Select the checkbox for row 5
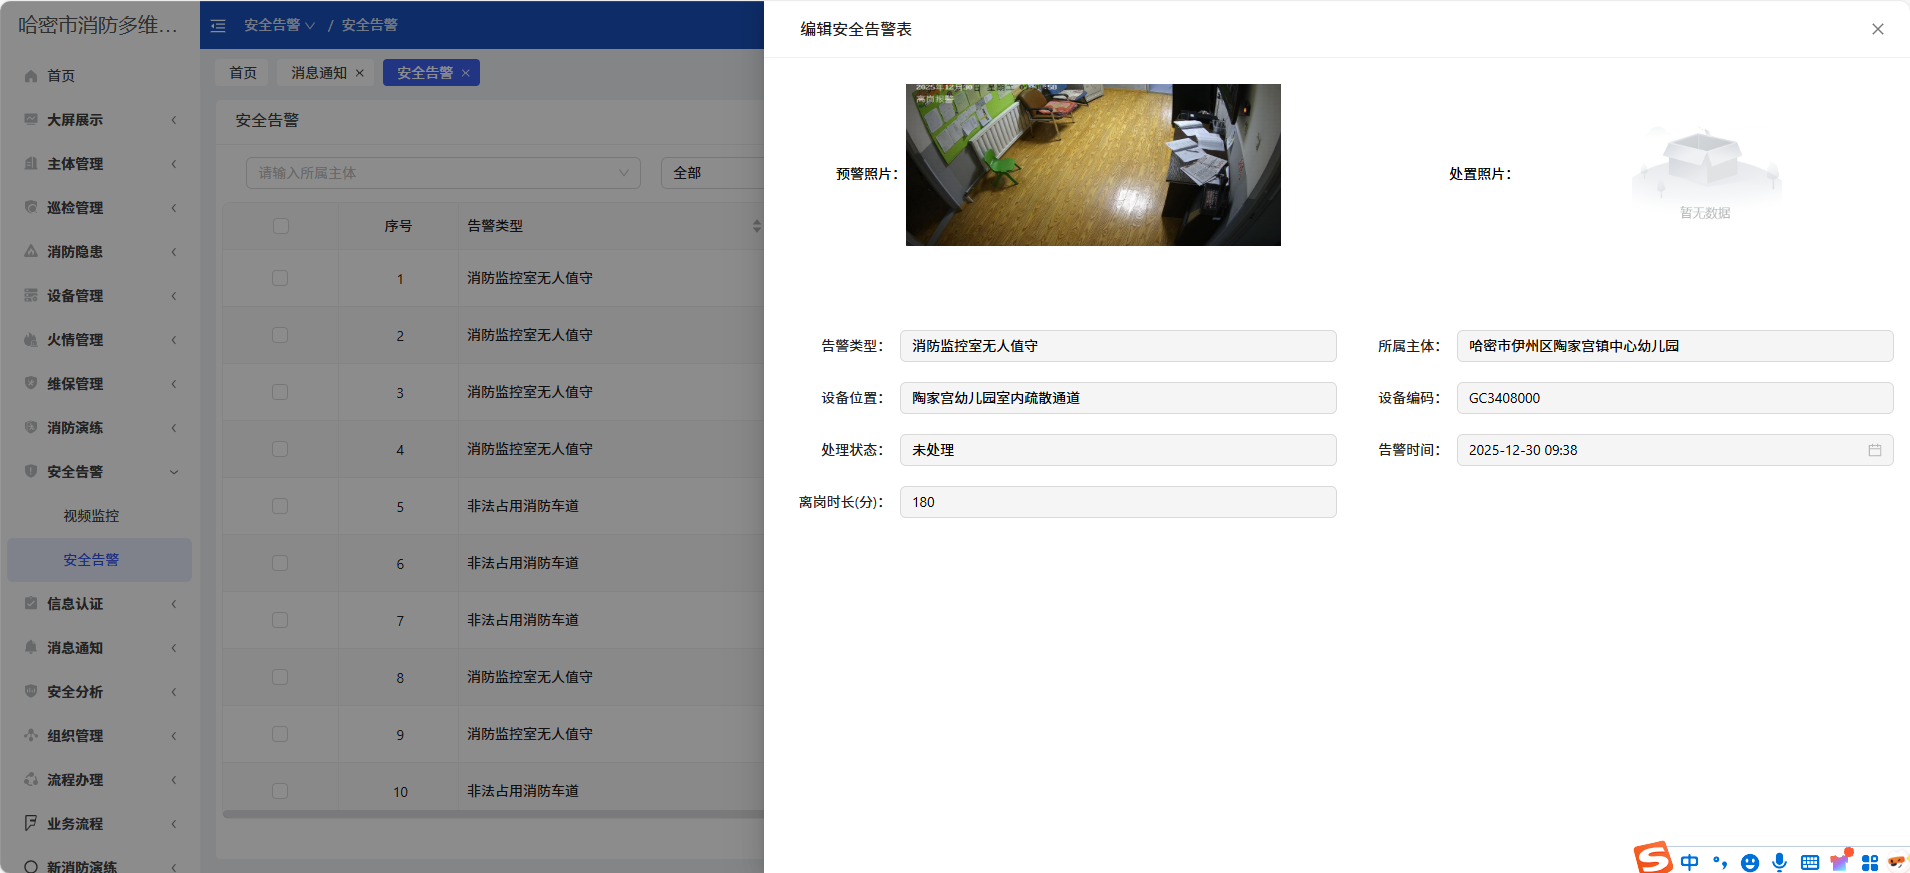The height and width of the screenshot is (873, 1910). (x=280, y=506)
